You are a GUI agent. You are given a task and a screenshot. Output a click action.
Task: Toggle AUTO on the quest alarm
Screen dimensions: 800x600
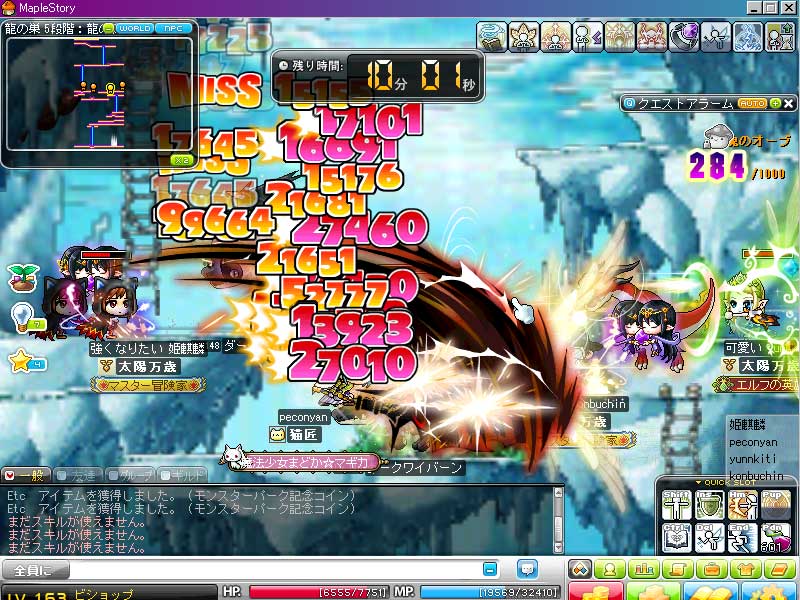pyautogui.click(x=753, y=104)
